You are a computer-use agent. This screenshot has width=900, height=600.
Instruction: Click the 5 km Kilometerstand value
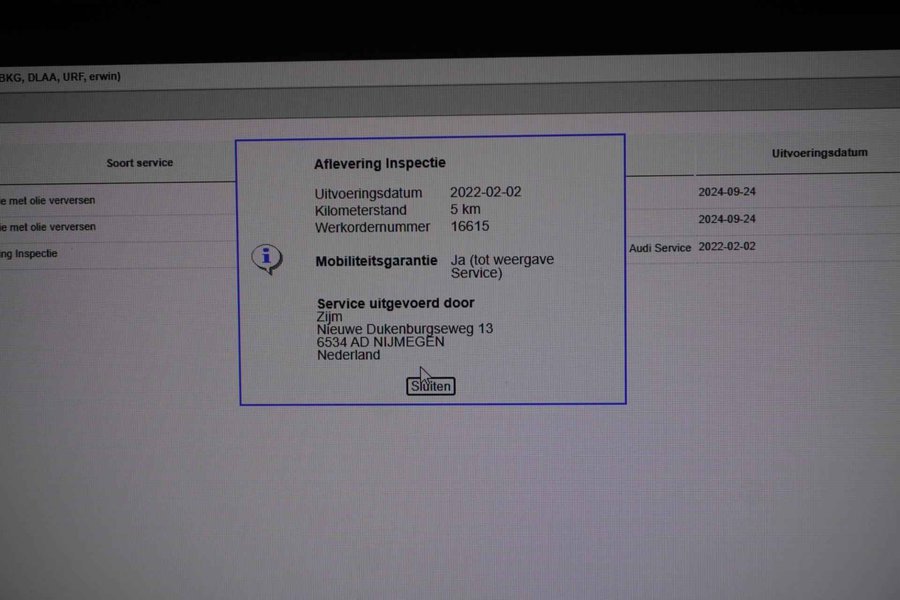[x=466, y=210]
